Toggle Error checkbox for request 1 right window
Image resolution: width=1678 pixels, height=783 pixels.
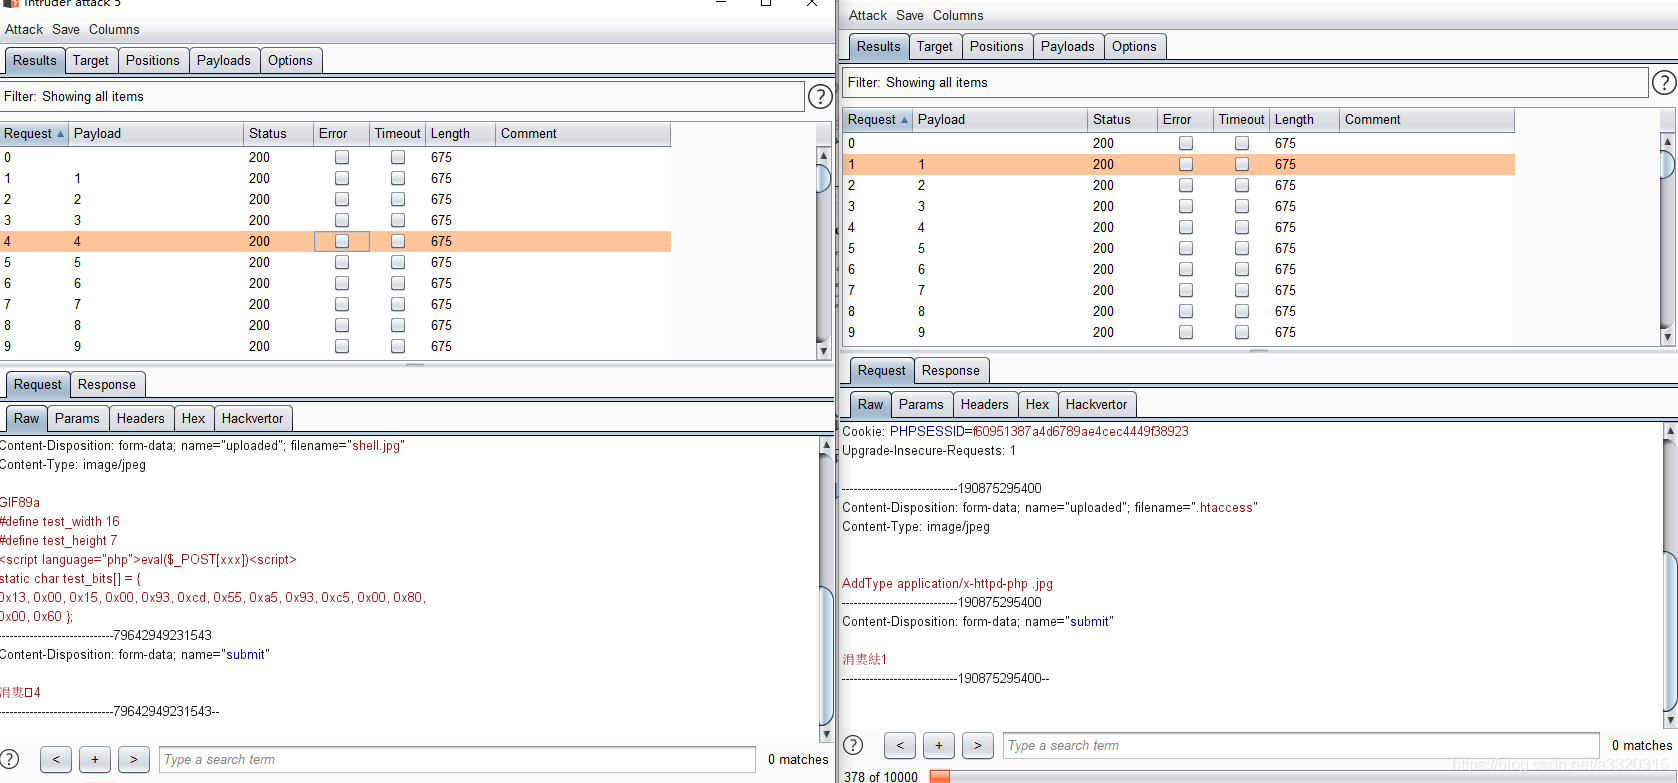tap(1186, 164)
